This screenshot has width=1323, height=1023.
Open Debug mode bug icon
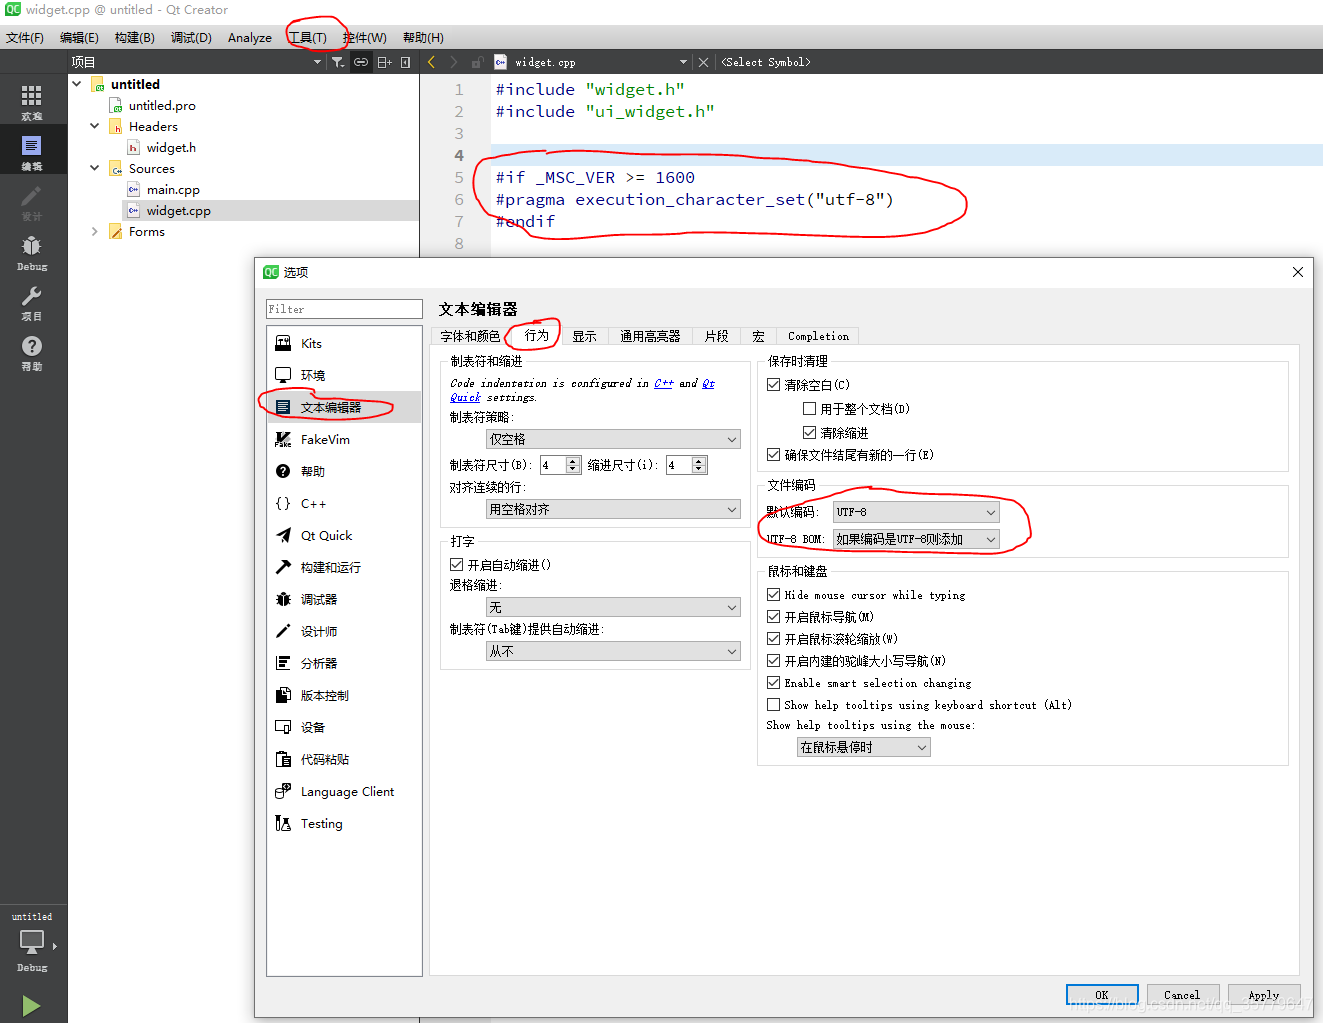32,251
